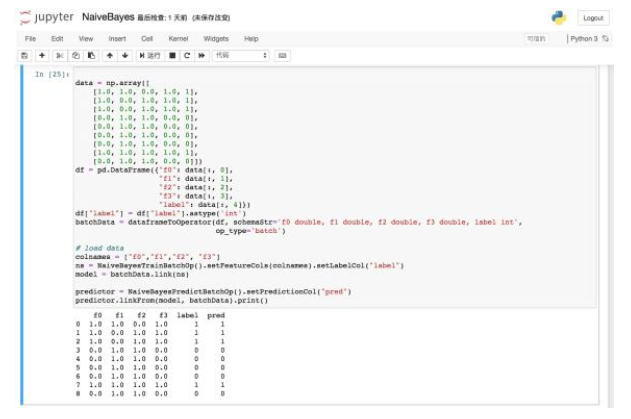Cut selected cell with scissors icon
The width and height of the screenshot is (631, 419).
coord(60,56)
